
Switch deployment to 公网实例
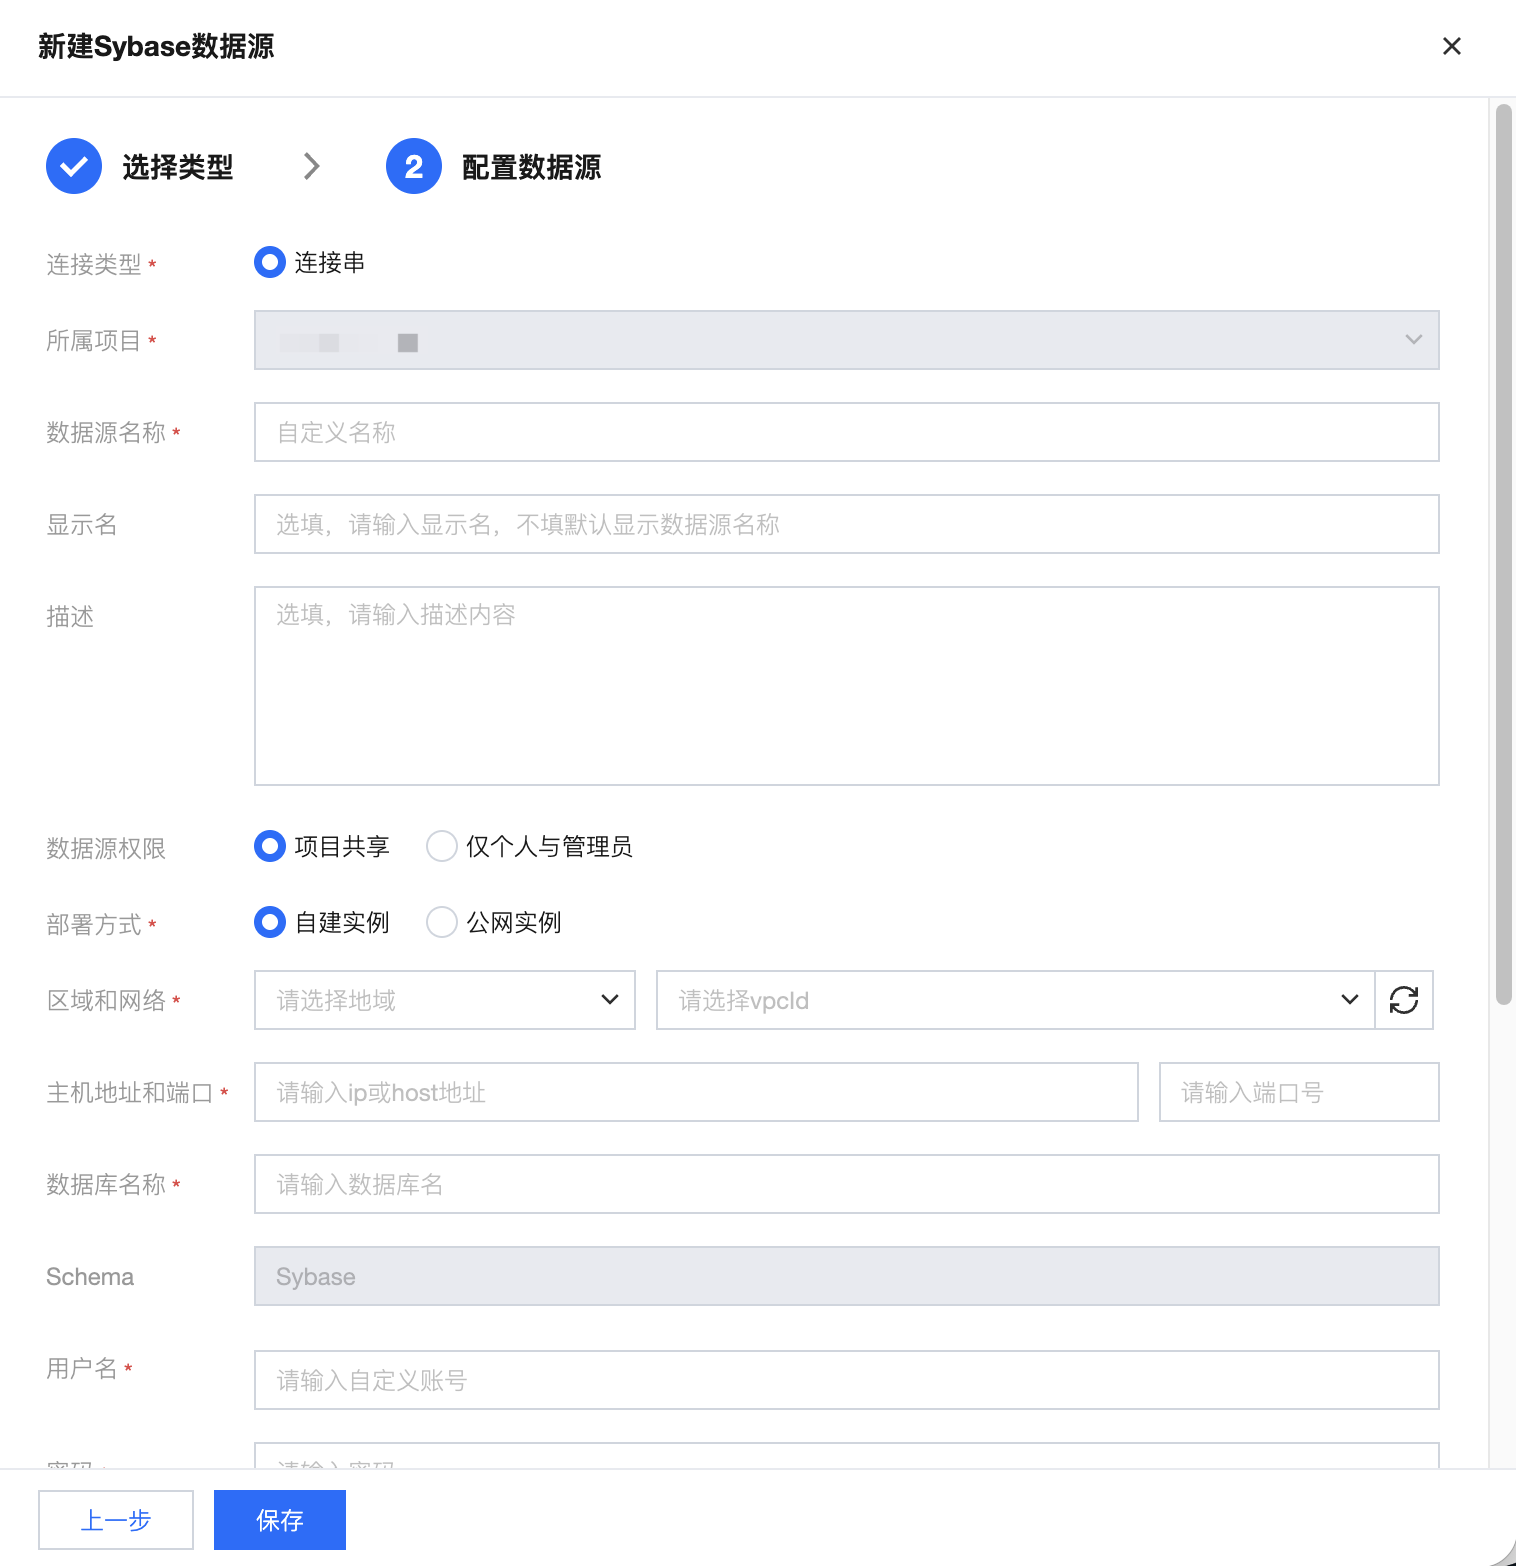(x=442, y=922)
